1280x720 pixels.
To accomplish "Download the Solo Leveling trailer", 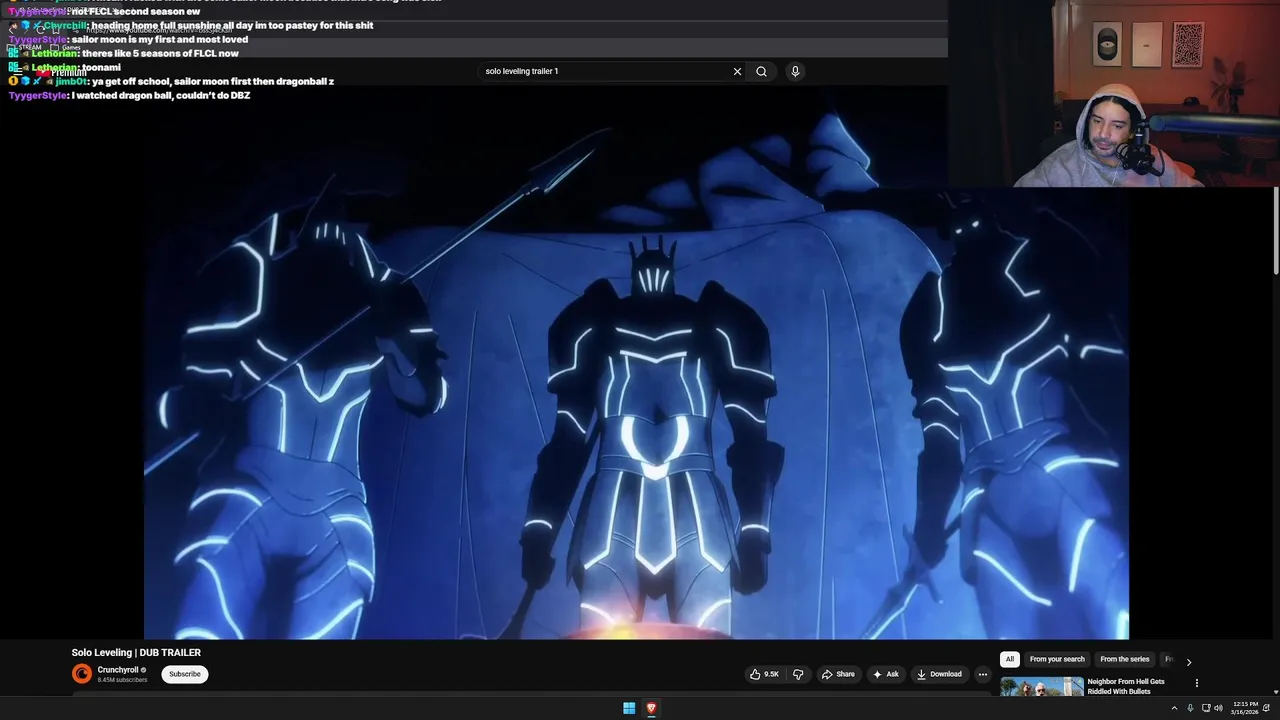I will (x=939, y=674).
